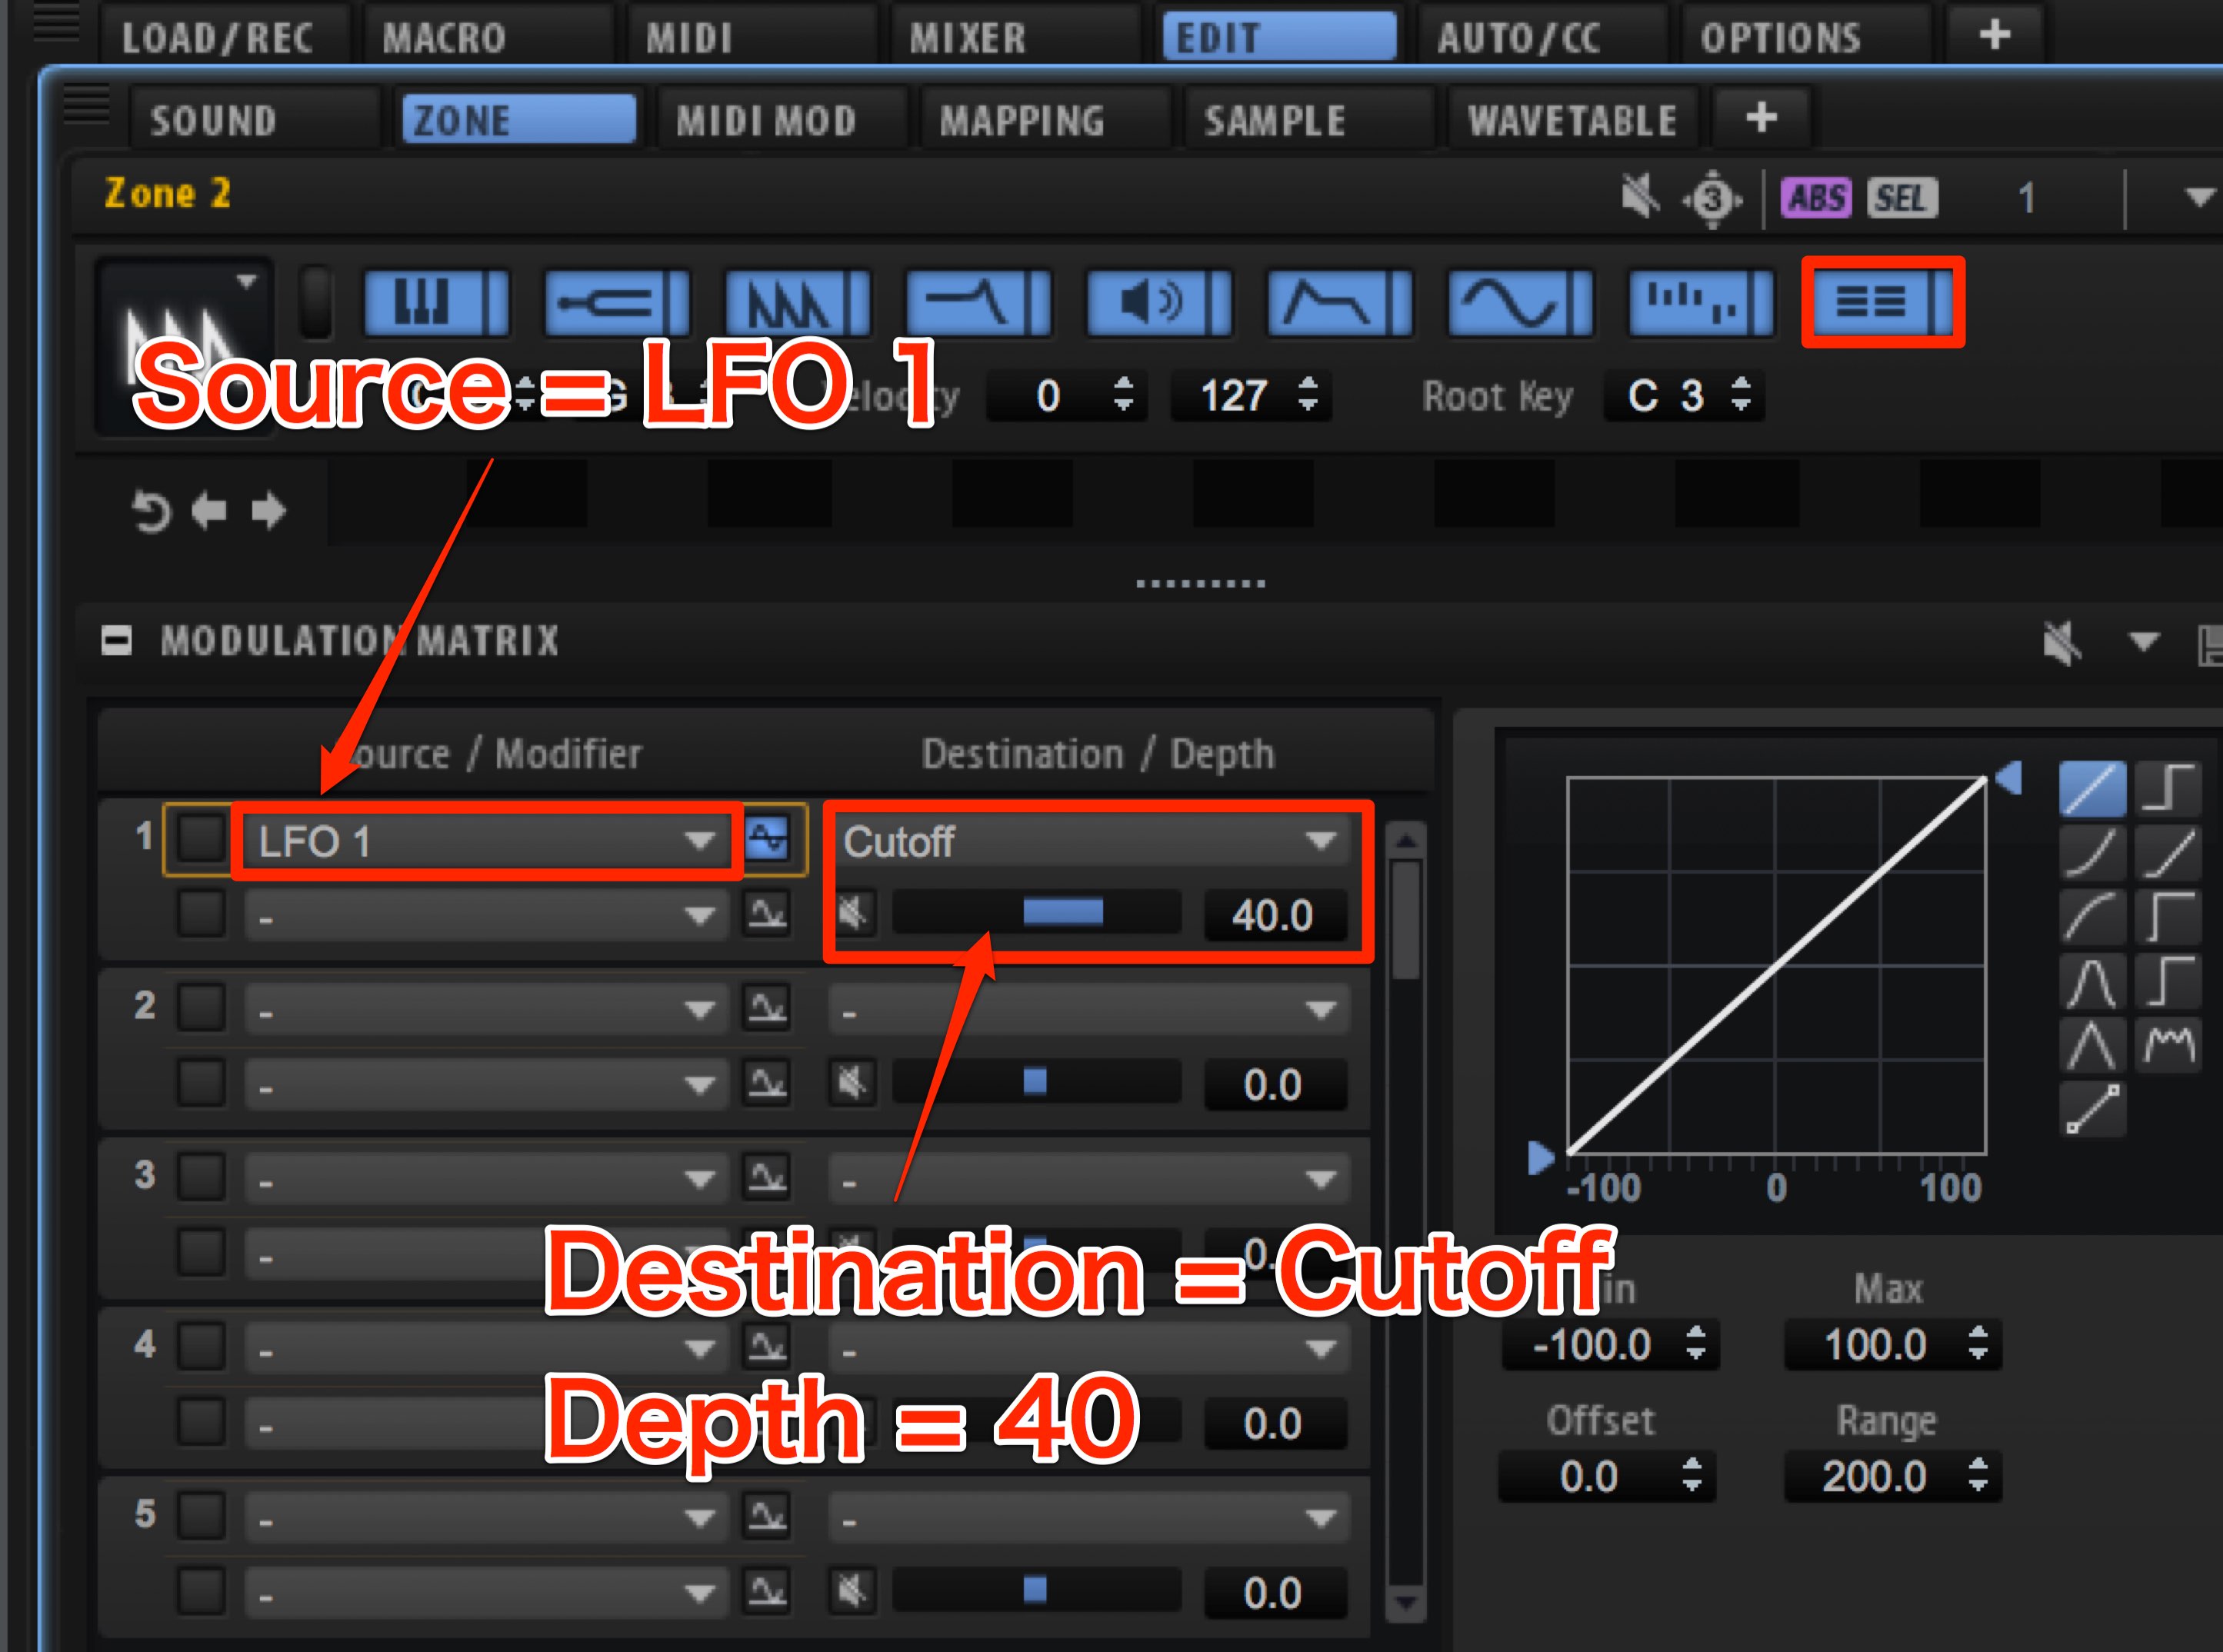Toggle row 1 LFO 1 source checkbox
Image resolution: width=2223 pixels, height=1652 pixels.
pyautogui.click(x=201, y=838)
